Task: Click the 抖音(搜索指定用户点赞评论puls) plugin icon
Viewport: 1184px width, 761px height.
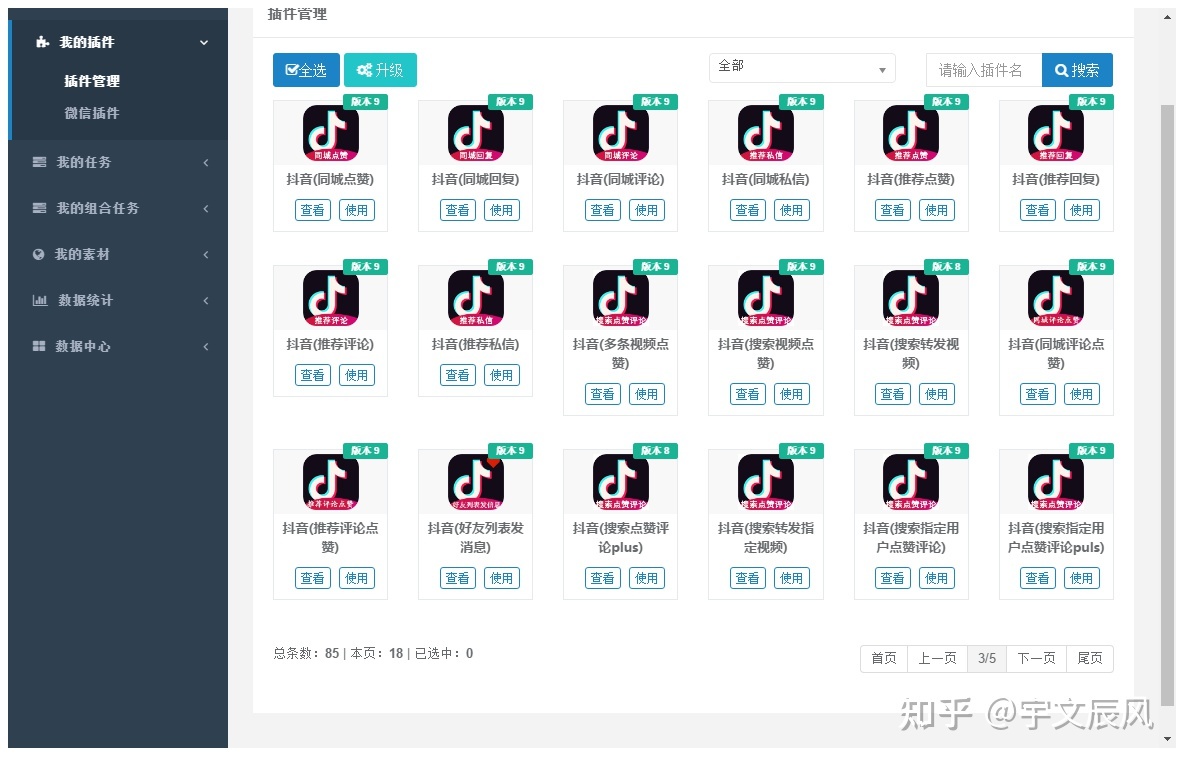Action: tap(1055, 482)
